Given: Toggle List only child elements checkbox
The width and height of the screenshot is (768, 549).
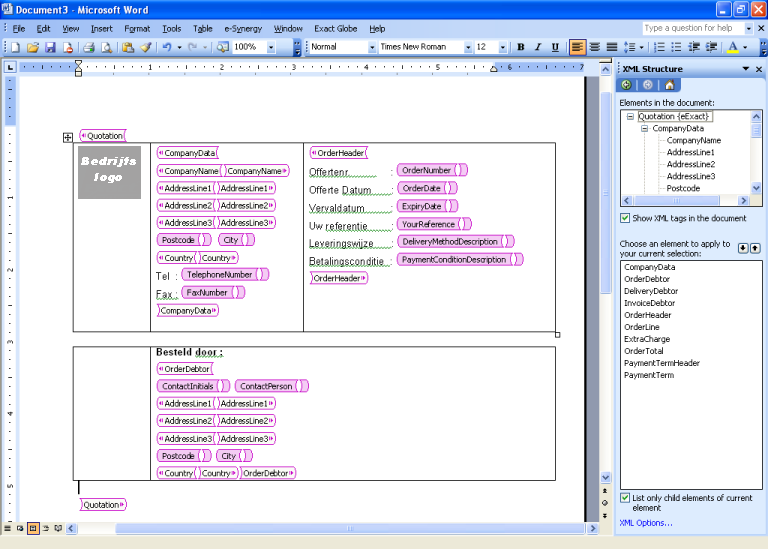Looking at the screenshot, I should point(625,497).
